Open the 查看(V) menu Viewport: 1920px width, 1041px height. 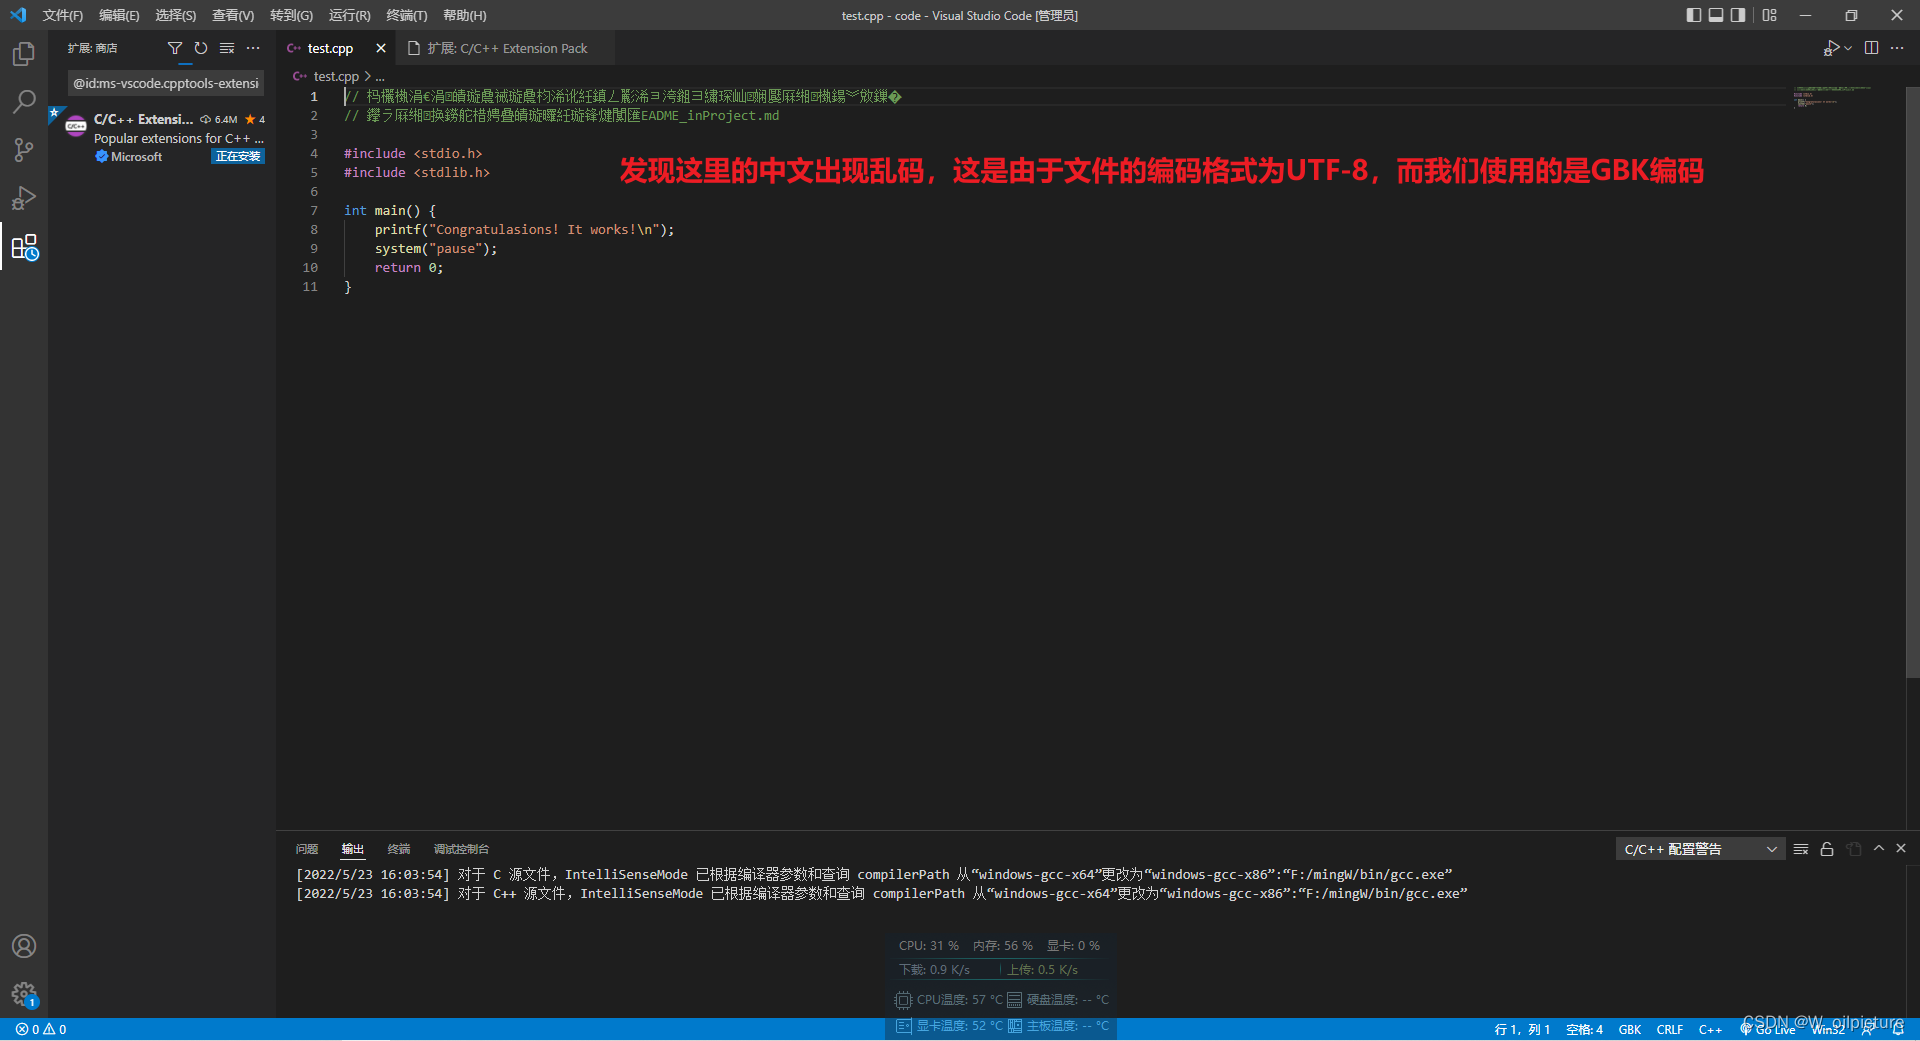pos(233,15)
